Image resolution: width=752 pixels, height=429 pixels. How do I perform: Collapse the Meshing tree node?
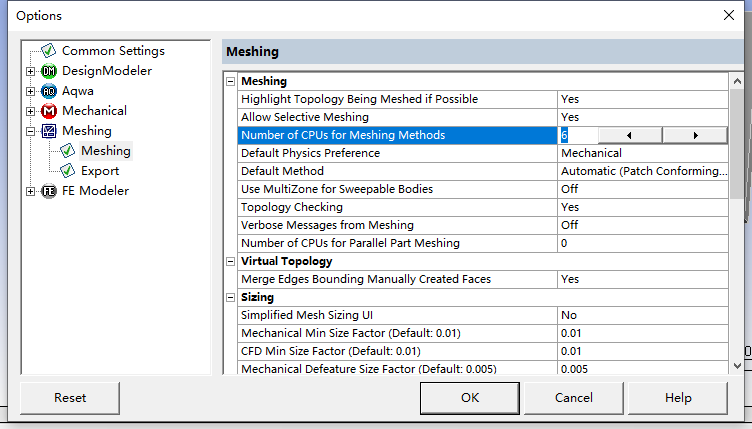30,131
